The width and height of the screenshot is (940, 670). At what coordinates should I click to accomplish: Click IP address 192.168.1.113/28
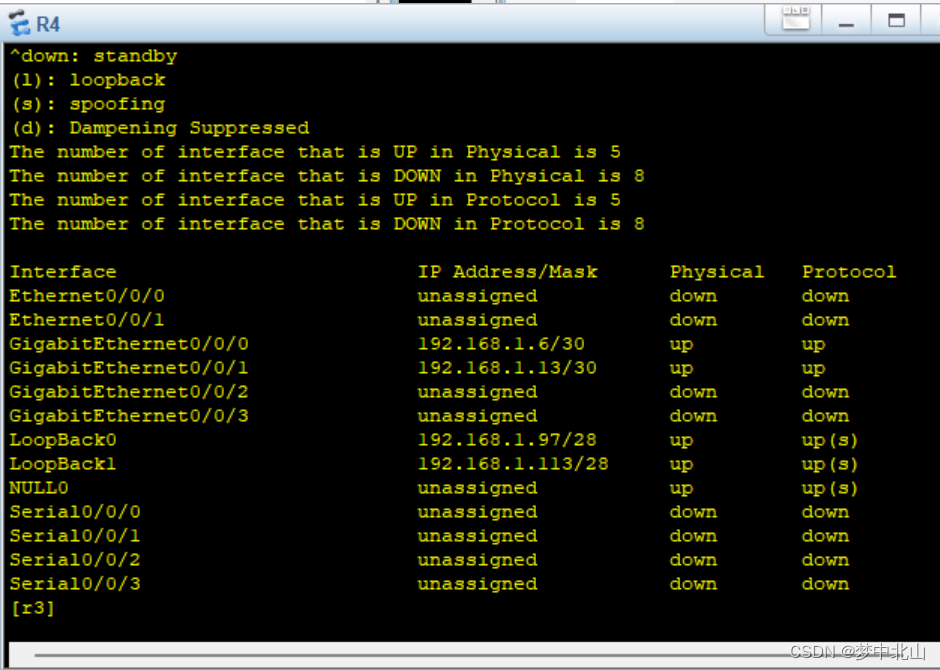coord(513,463)
